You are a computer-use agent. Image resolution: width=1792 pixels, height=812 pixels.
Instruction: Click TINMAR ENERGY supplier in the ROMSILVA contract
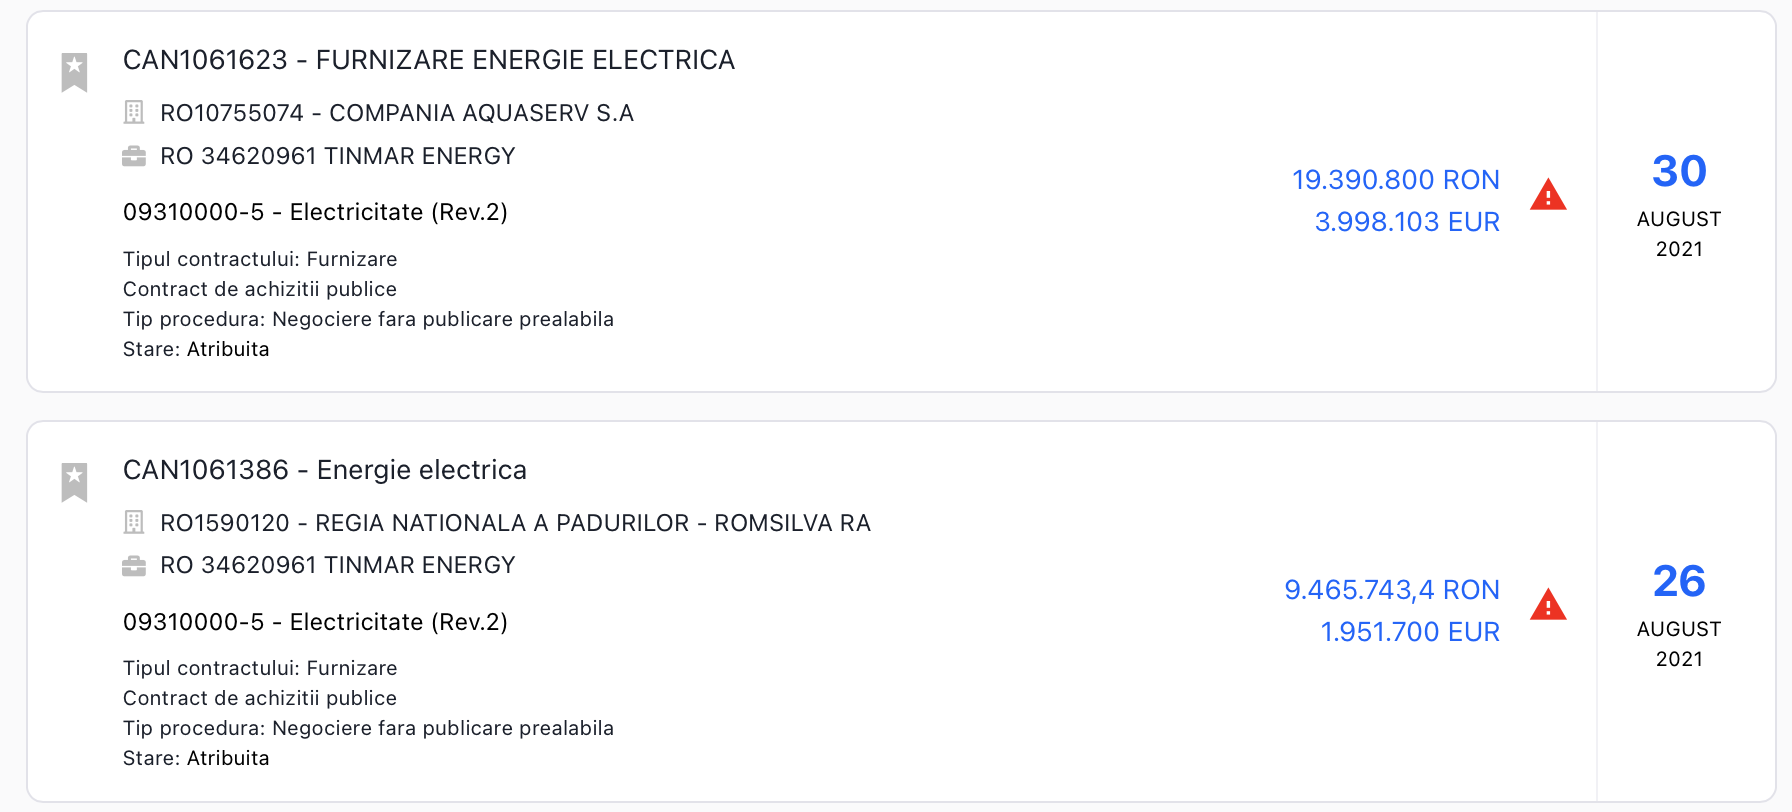tap(337, 565)
